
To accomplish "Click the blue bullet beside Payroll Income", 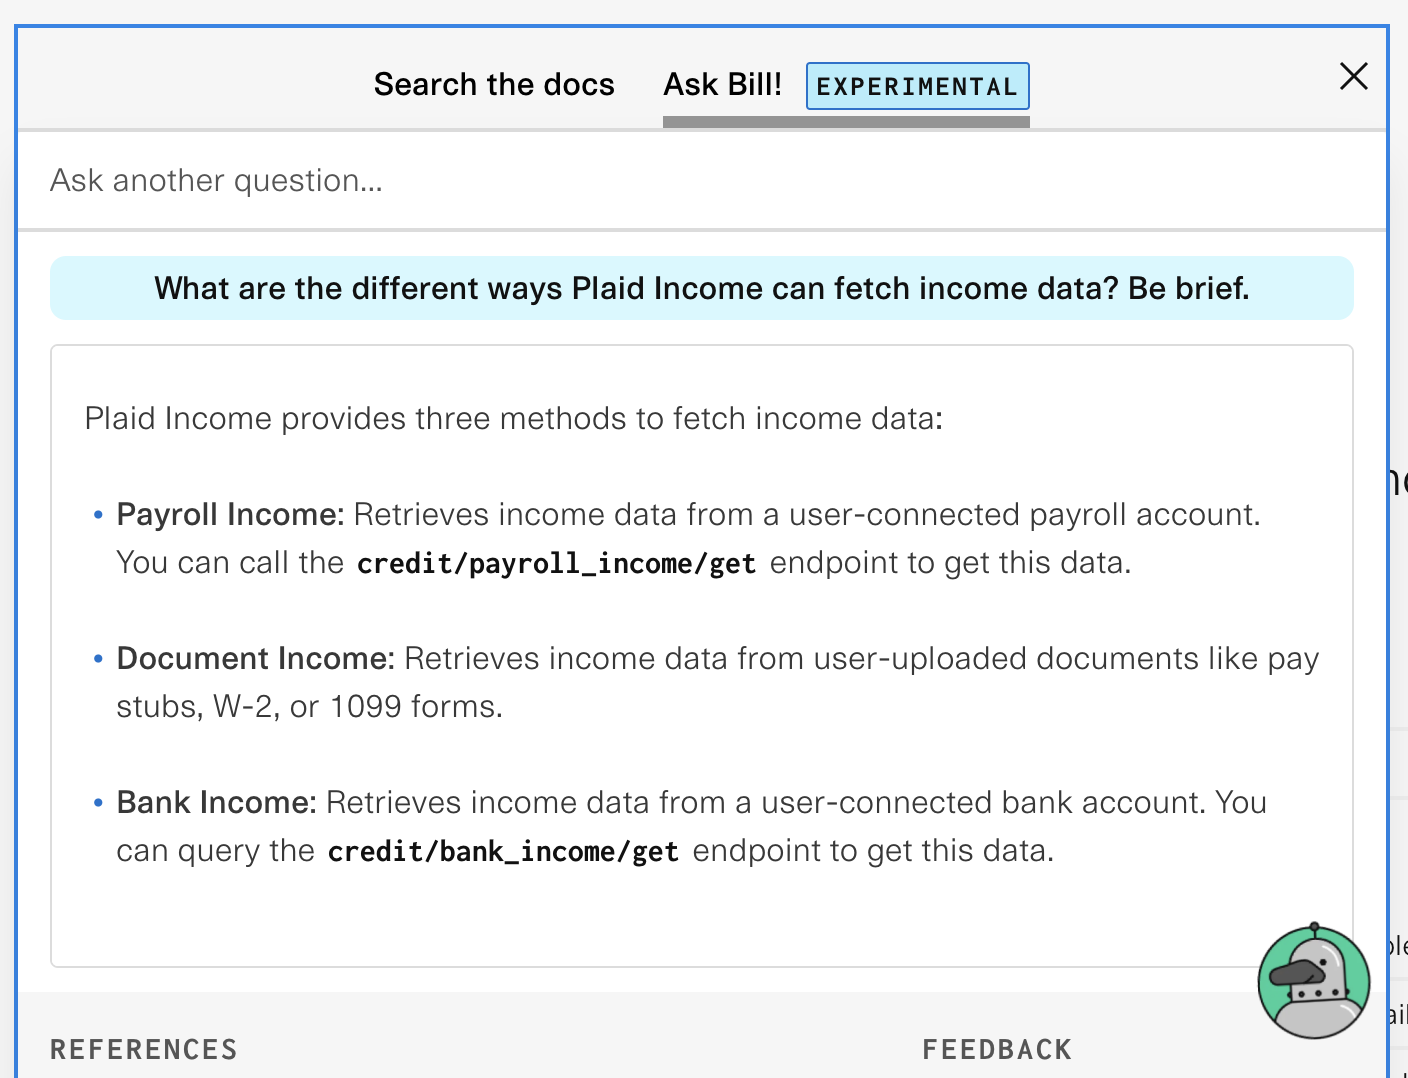I will pos(97,514).
